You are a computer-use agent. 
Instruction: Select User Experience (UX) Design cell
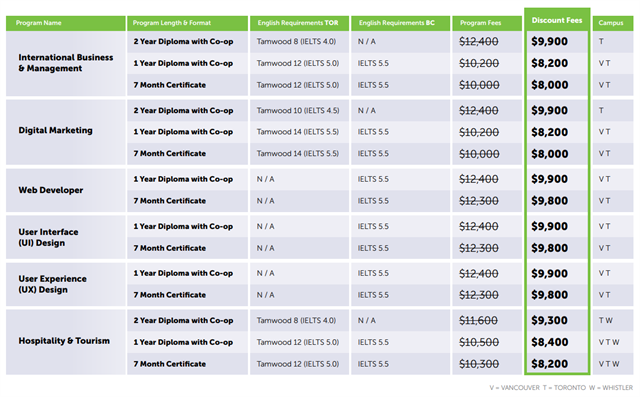(66, 284)
